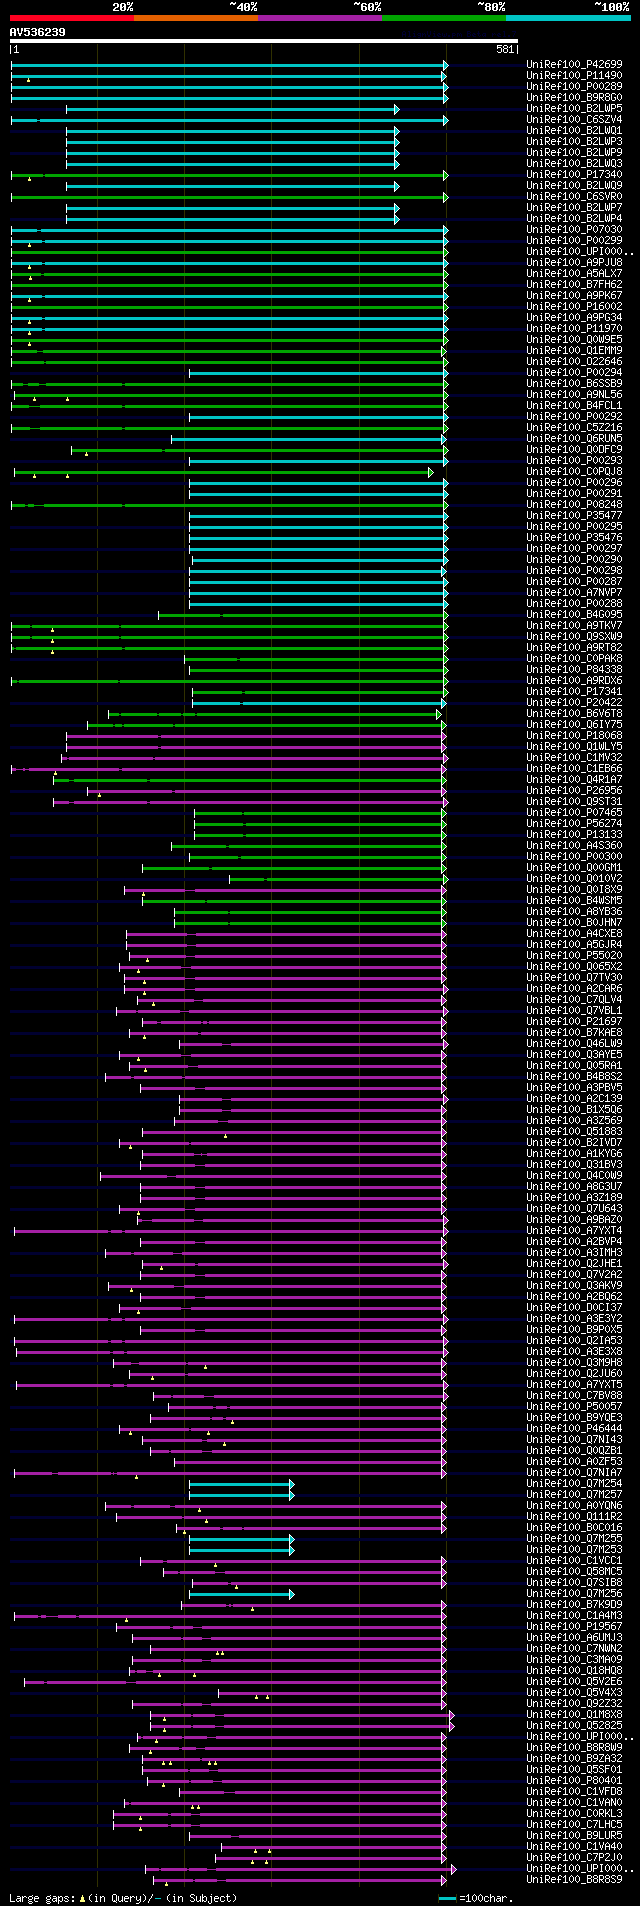The image size is (640, 1906).
Task: Click the UniRef100_Q0W9E5 label
Action: tap(574, 340)
